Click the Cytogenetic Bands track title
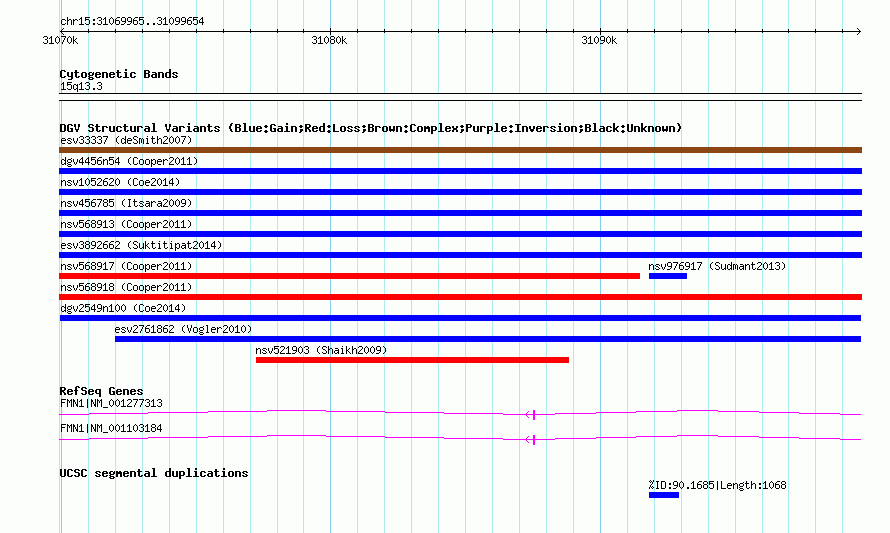The width and height of the screenshot is (890, 533). (x=119, y=74)
